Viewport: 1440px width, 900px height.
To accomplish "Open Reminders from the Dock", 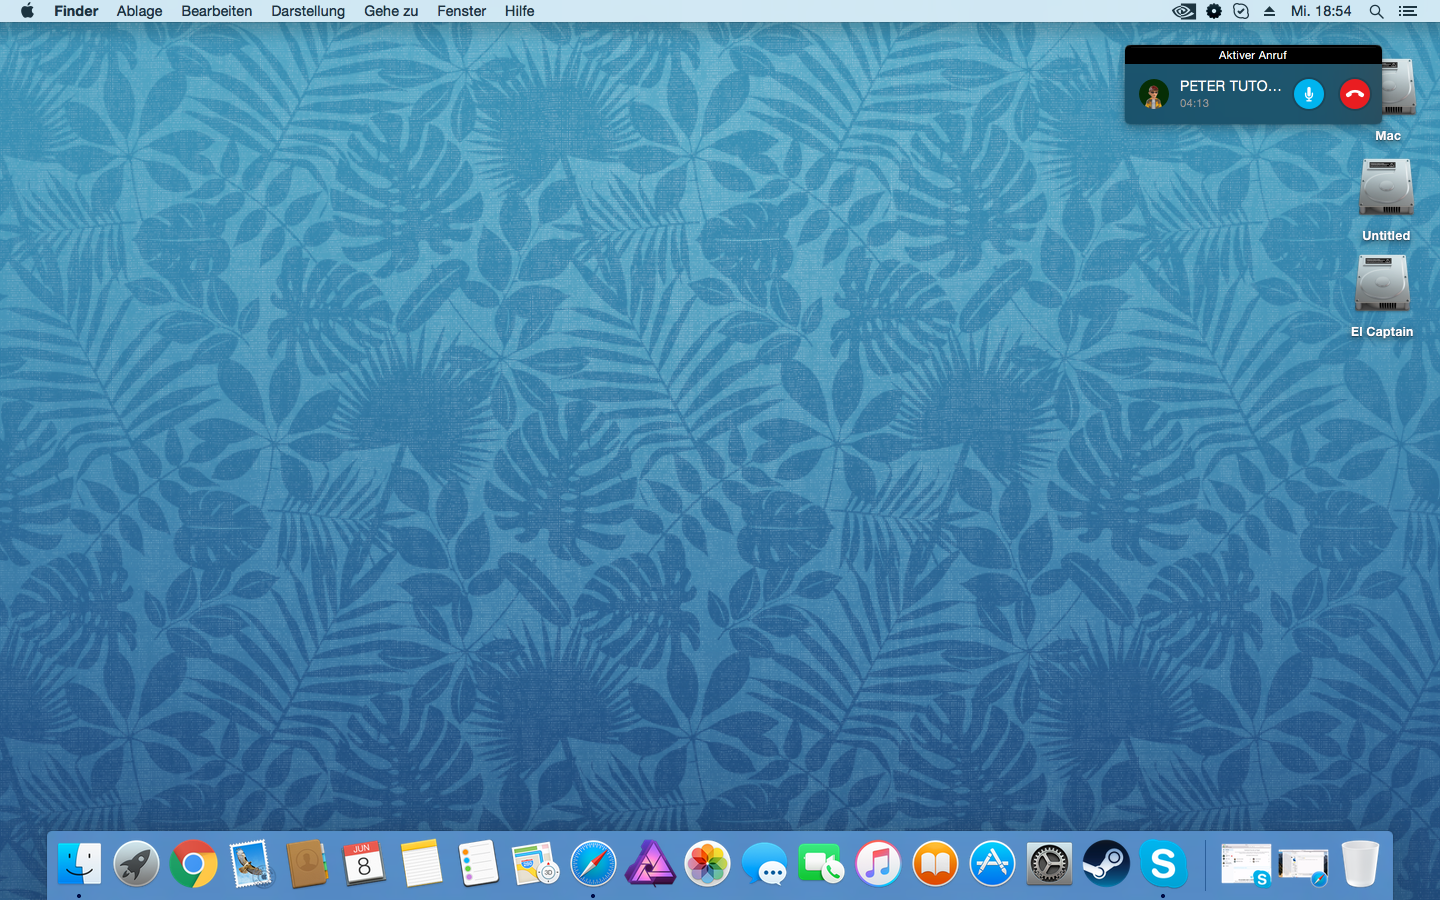I will pos(478,863).
